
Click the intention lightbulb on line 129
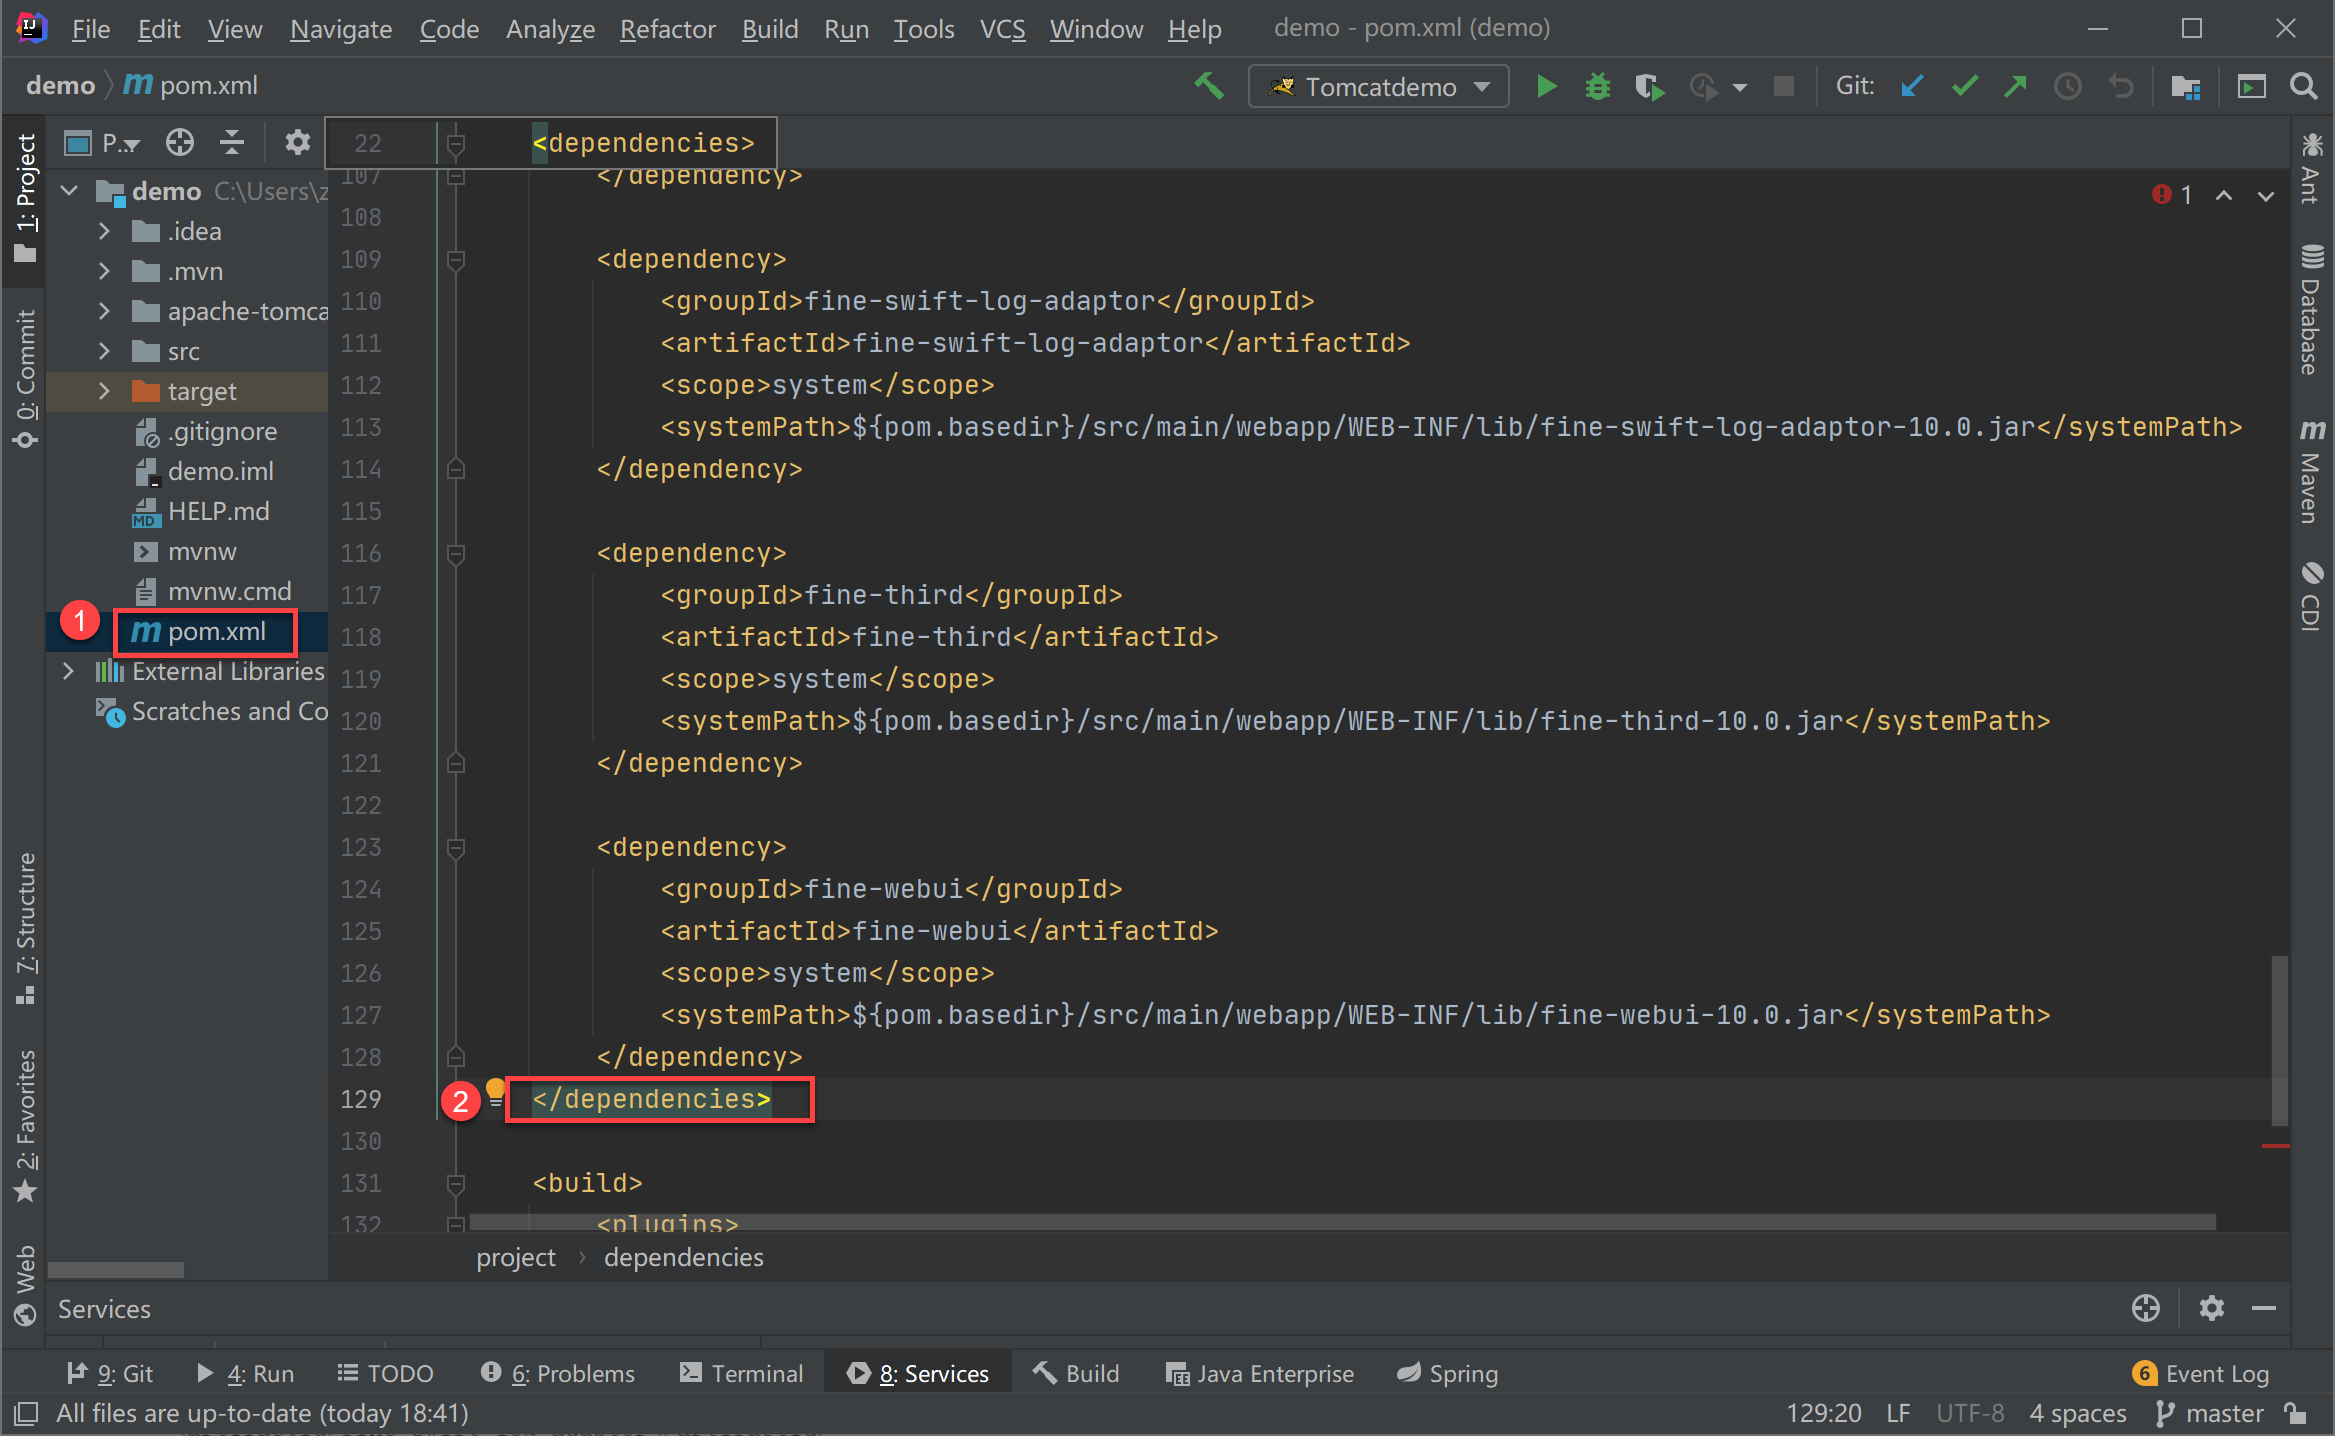[495, 1090]
